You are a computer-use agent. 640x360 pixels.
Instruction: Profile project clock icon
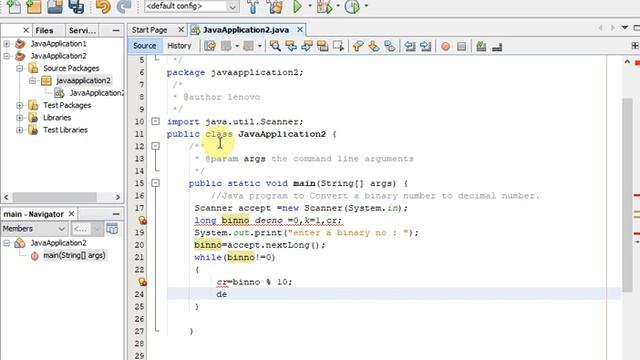pyautogui.click(x=352, y=6)
